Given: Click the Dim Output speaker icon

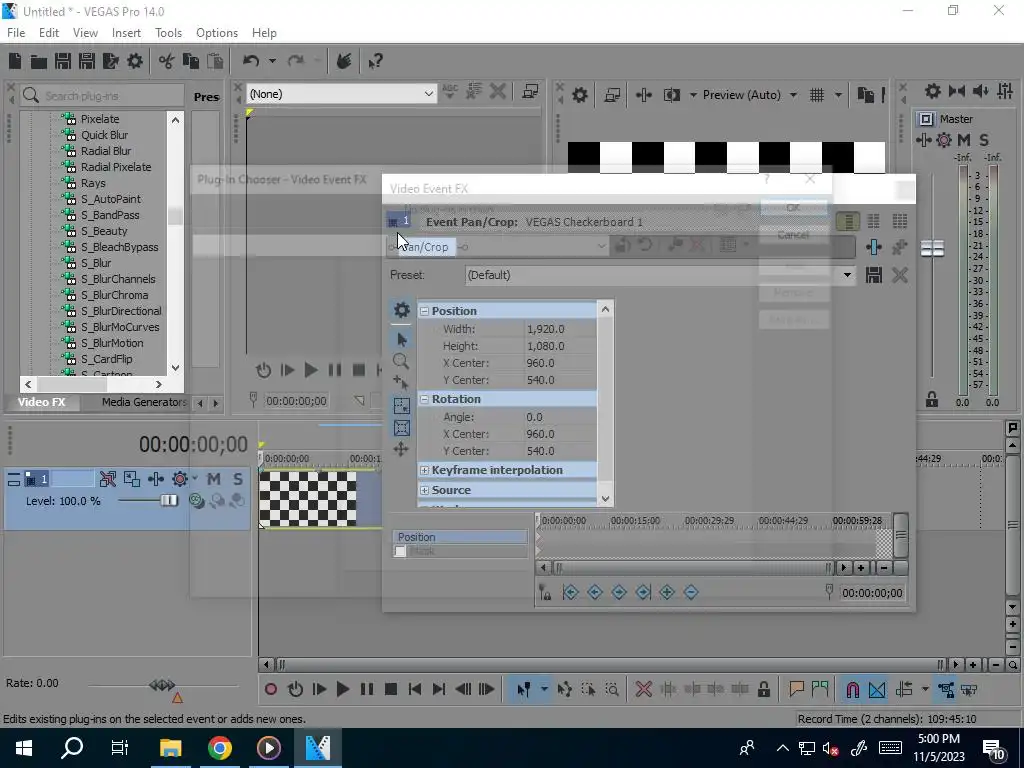Looking at the screenshot, I should tap(981, 91).
